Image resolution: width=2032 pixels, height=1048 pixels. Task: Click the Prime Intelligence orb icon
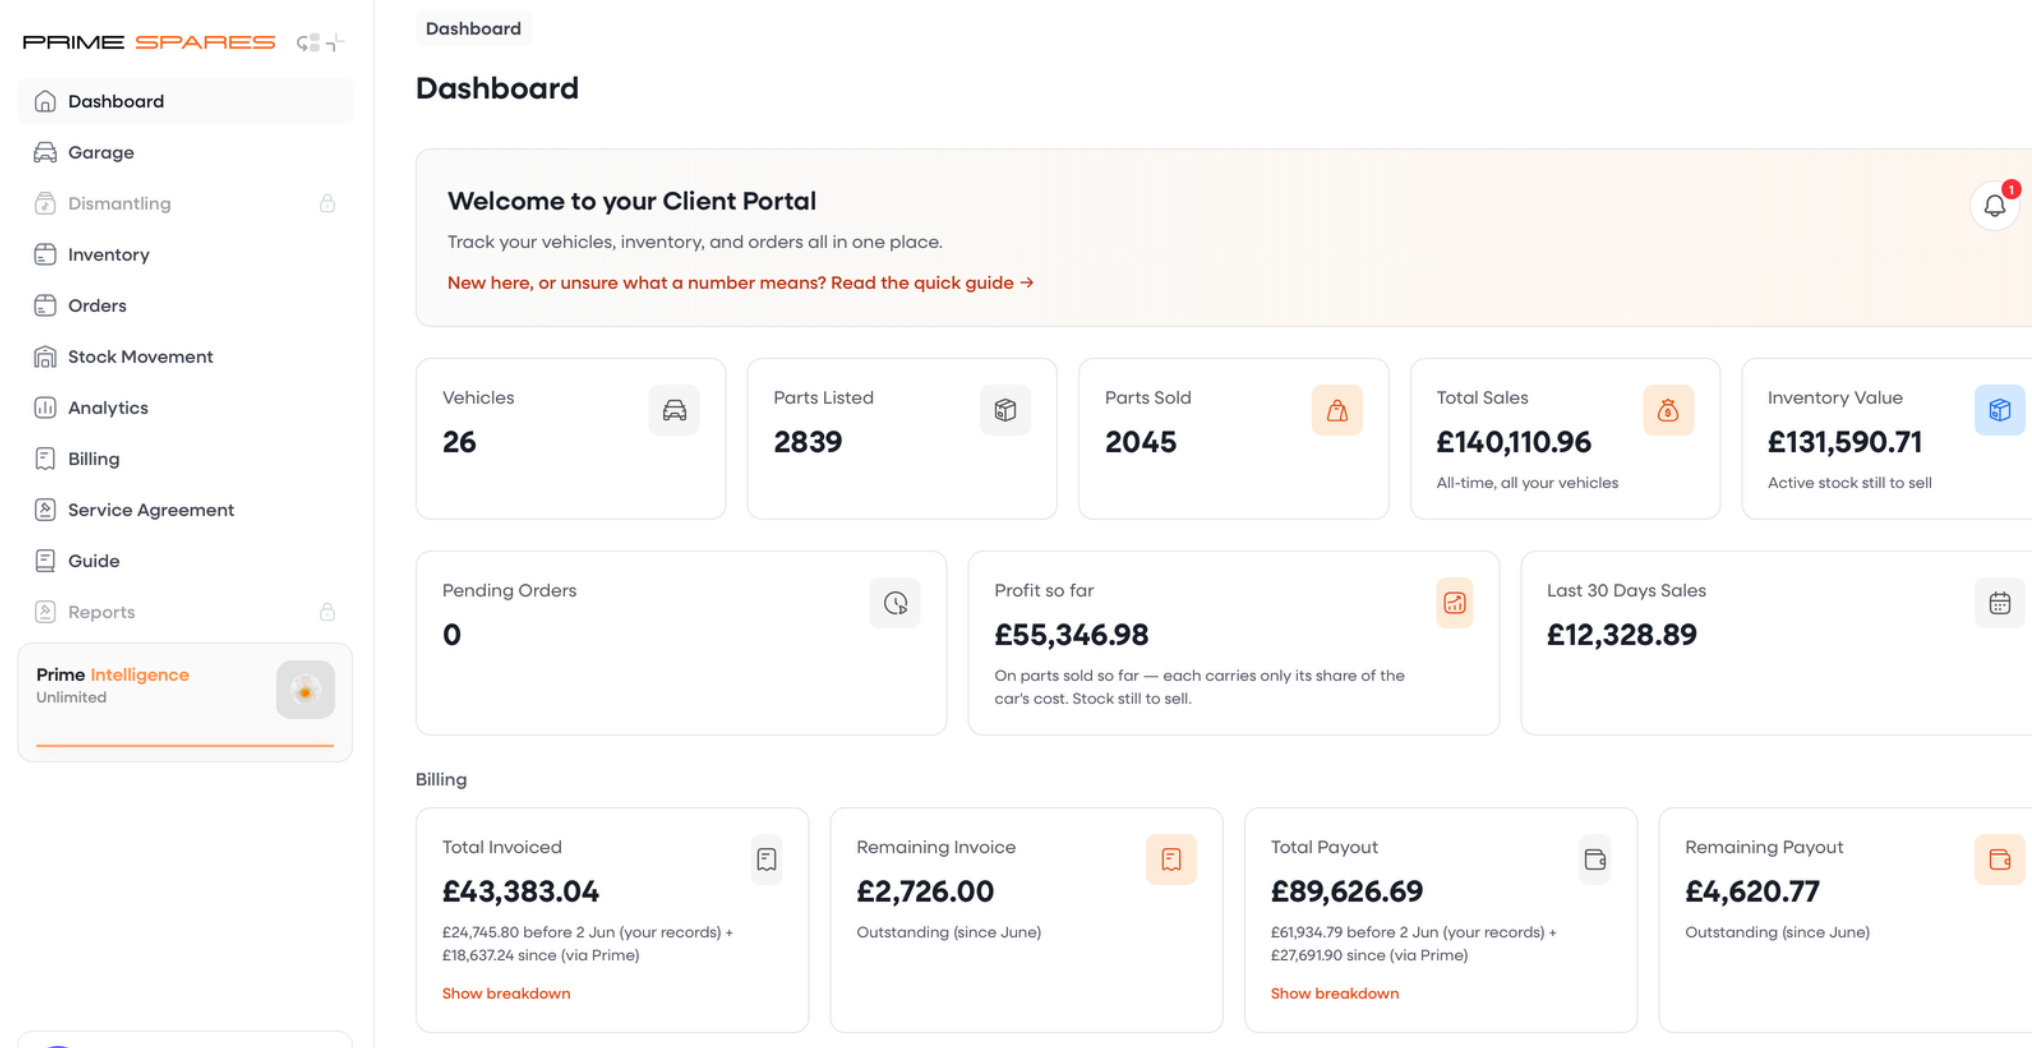point(305,690)
